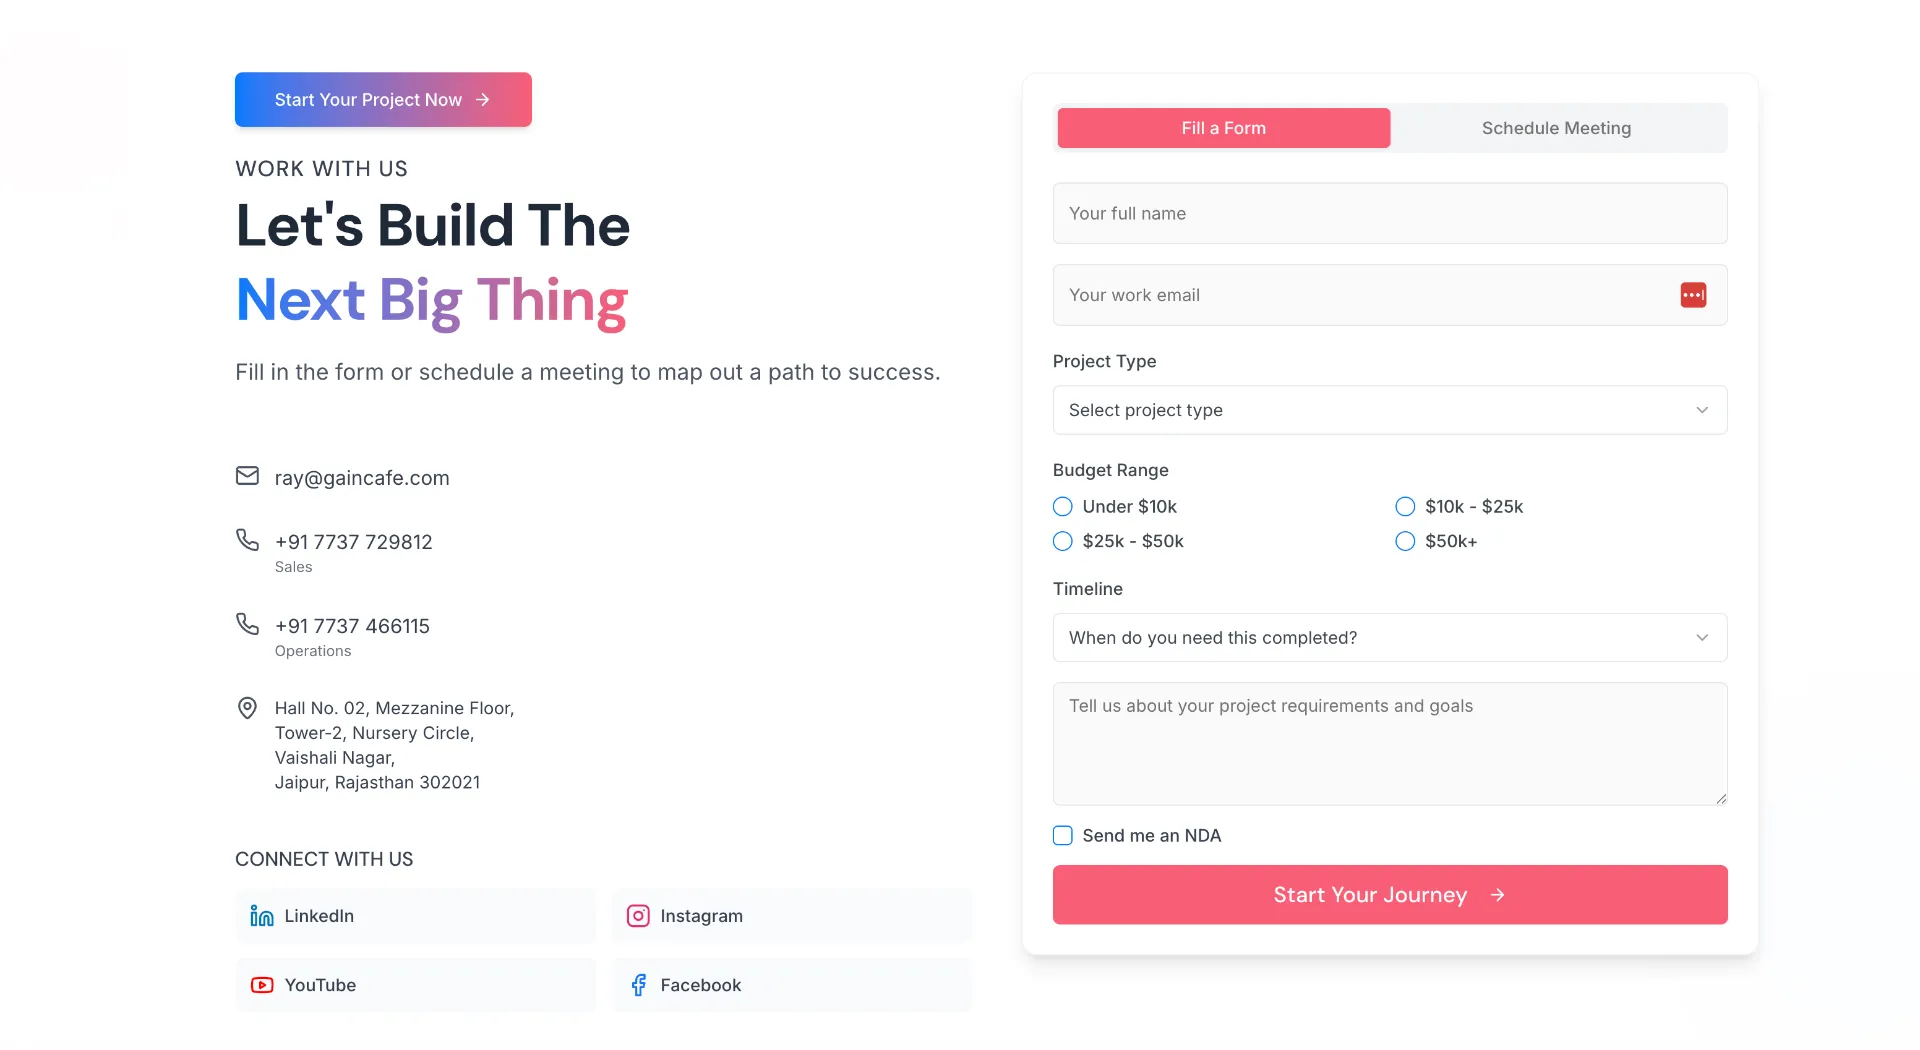Click the map pin icon by the address

pos(247,708)
